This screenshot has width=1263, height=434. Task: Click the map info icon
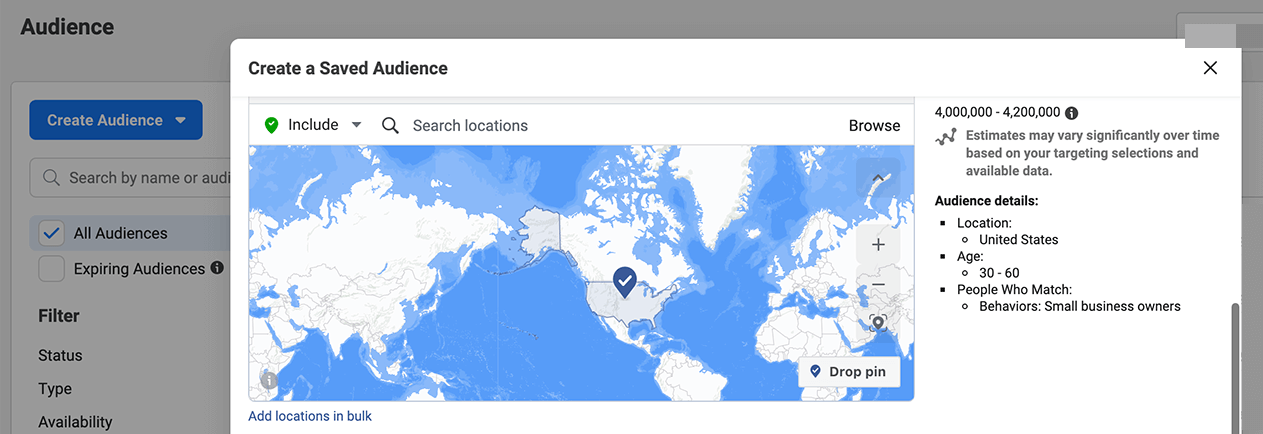tap(269, 379)
